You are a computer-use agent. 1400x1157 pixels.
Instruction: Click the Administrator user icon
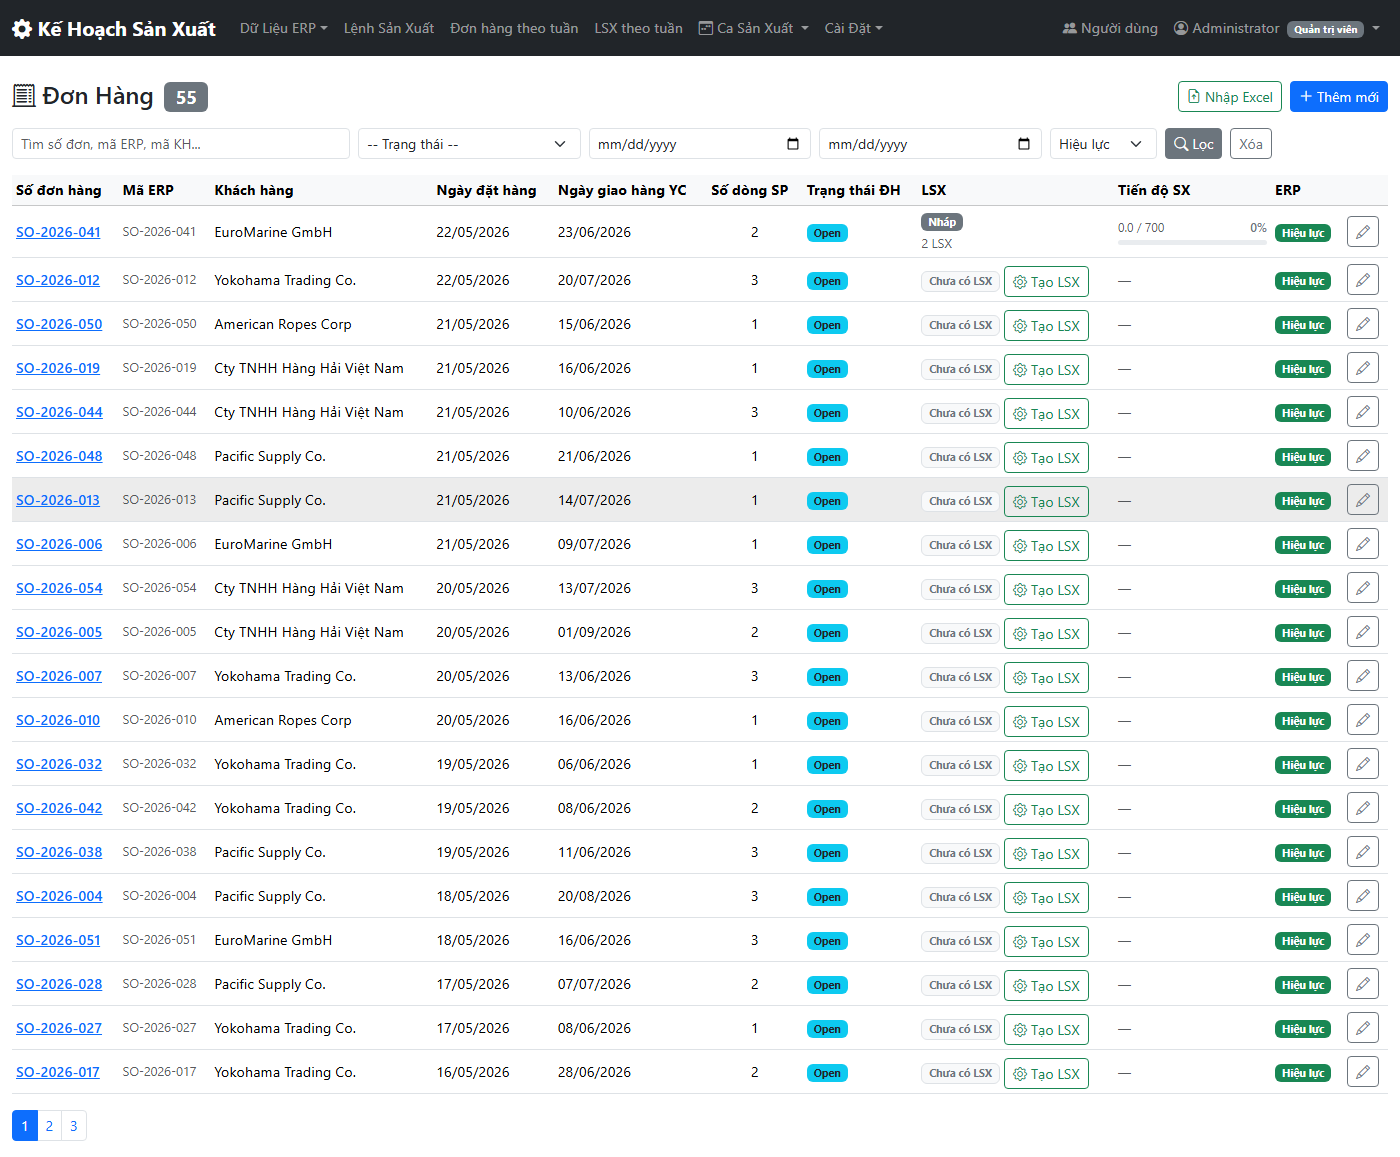pyautogui.click(x=1181, y=28)
